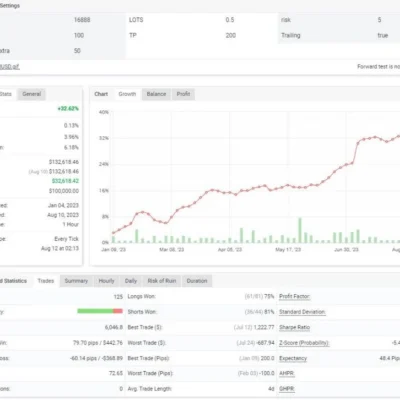Click the Profit Factor link
Screen dimensions: 400x400
click(295, 296)
